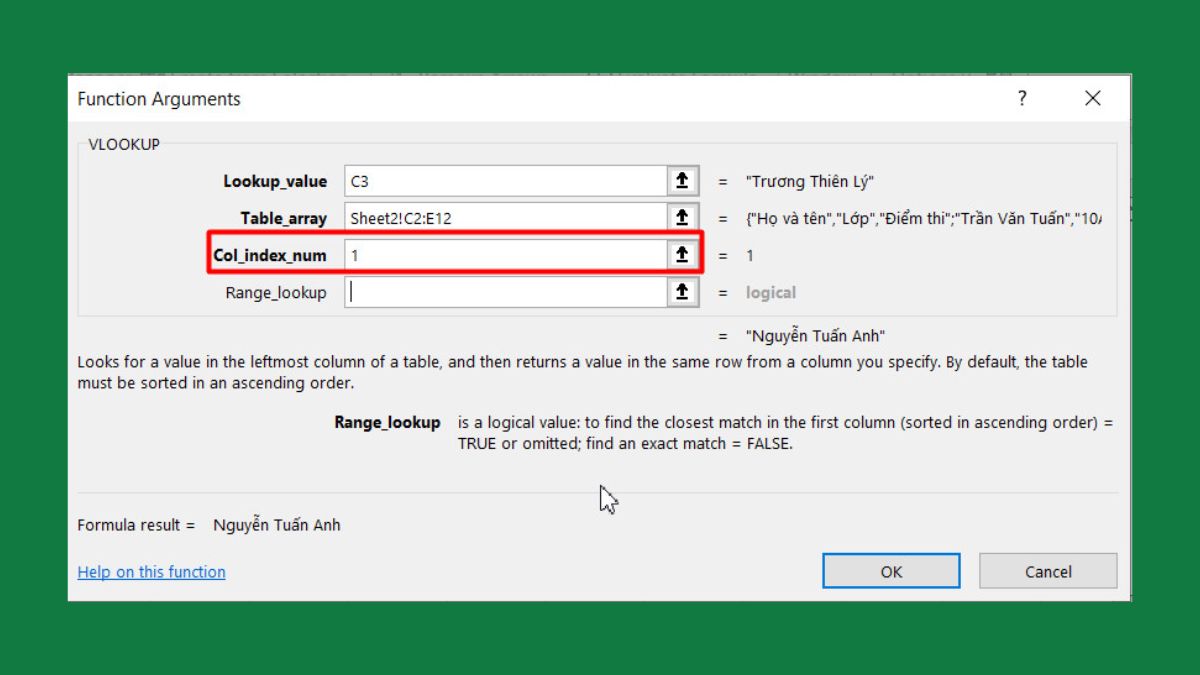Click the Cancel button
Screen dimensions: 1200x675
(1048, 571)
